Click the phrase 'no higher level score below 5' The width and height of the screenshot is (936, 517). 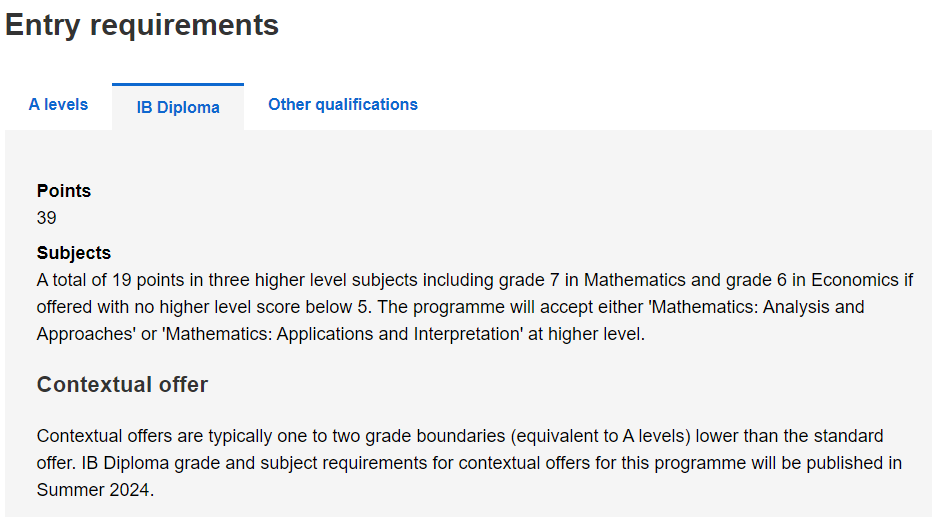[252, 307]
